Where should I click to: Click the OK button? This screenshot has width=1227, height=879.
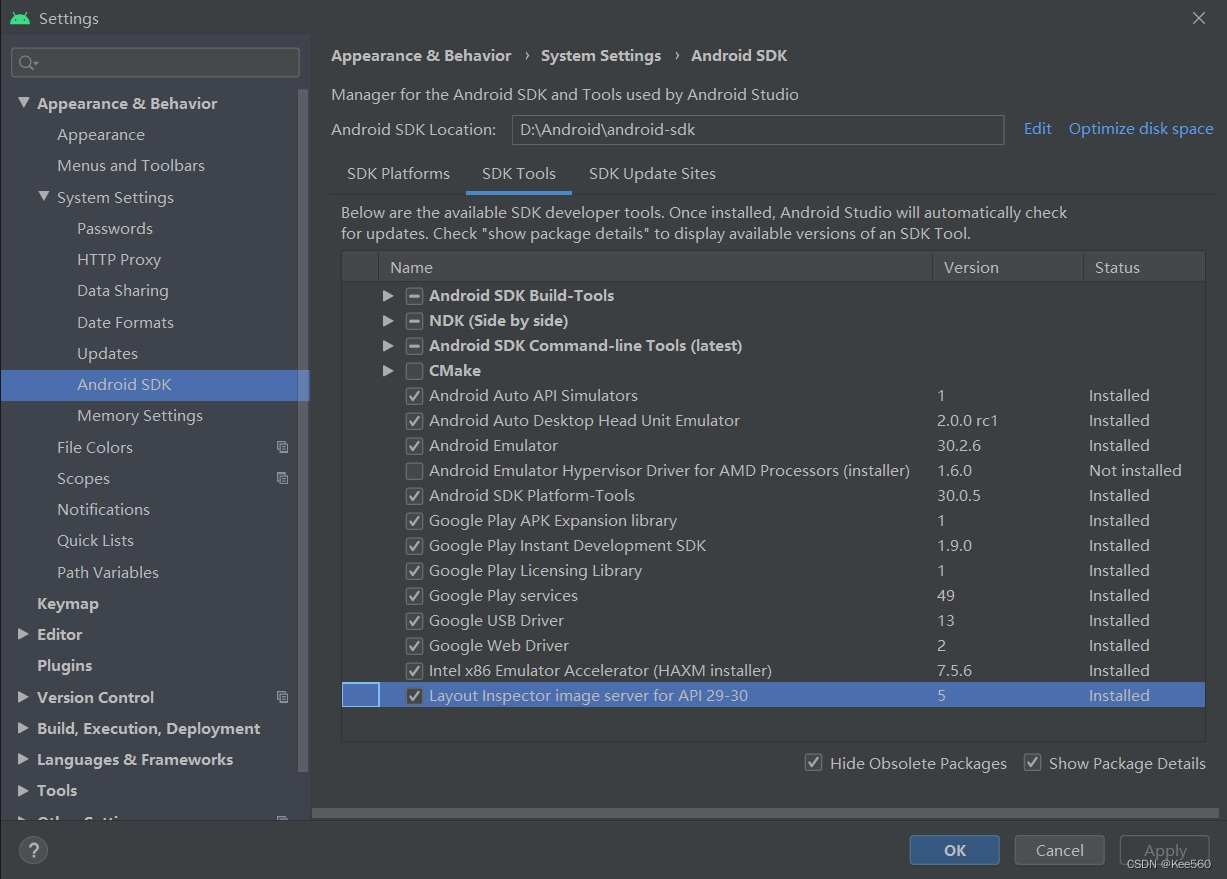[x=955, y=850]
